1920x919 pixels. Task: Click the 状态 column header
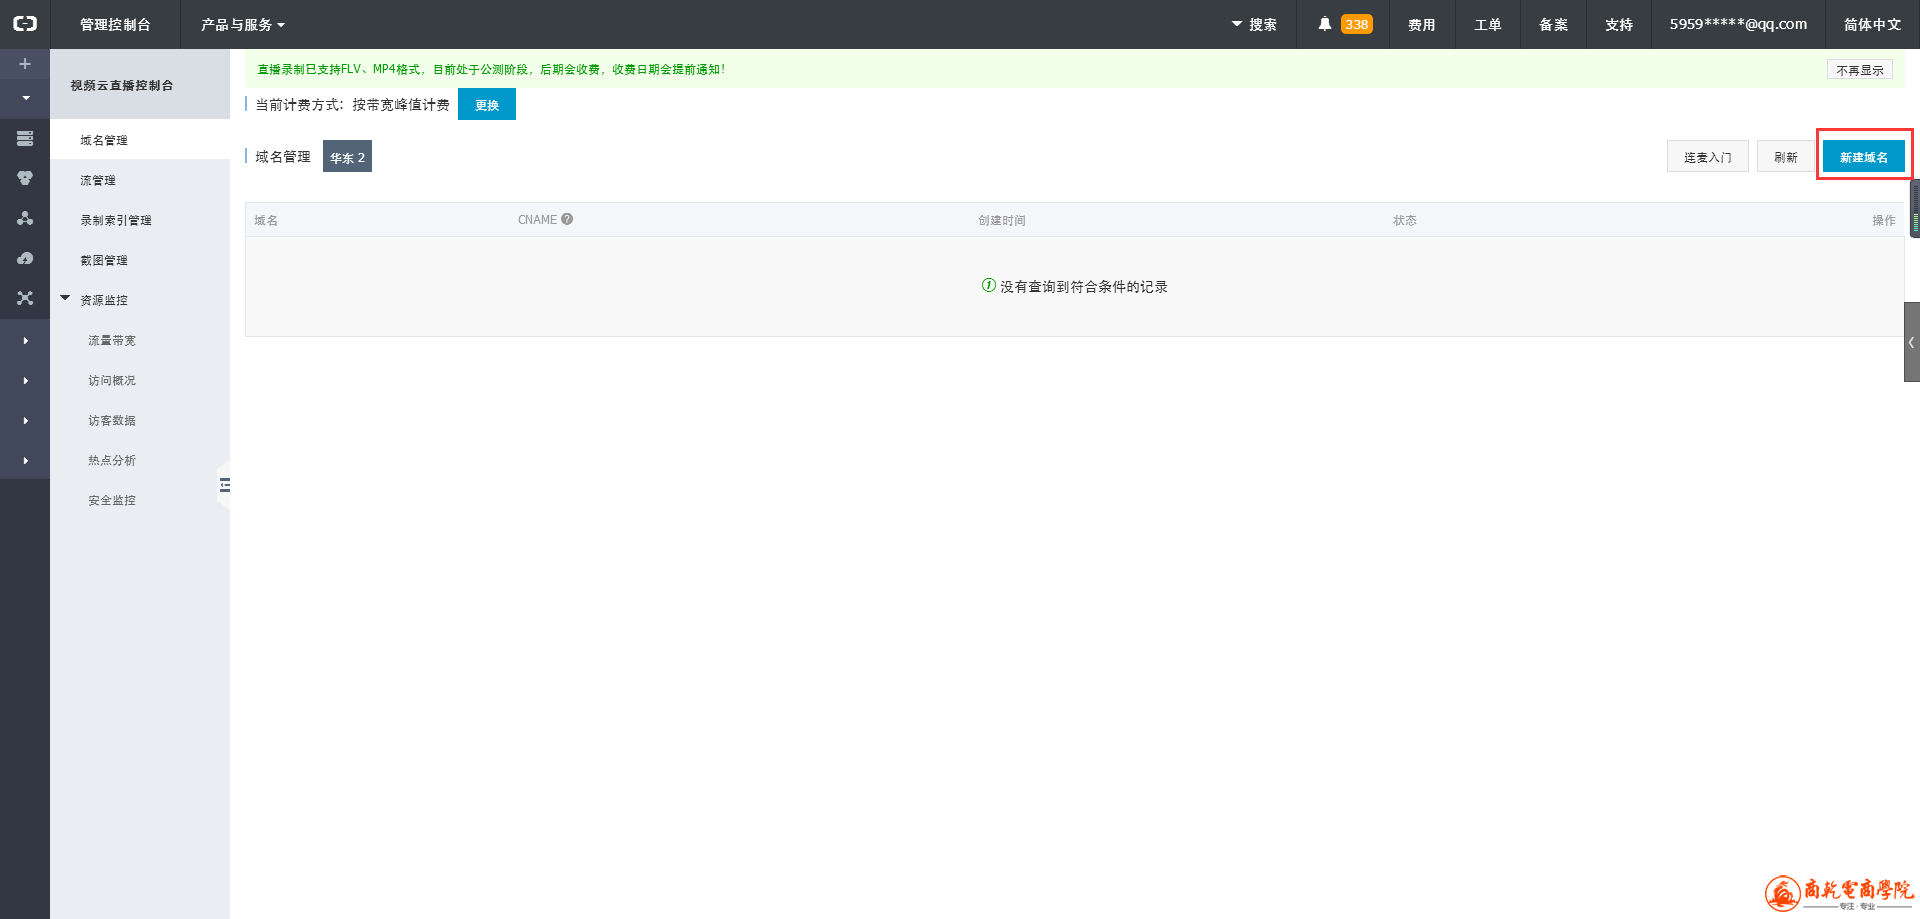click(x=1404, y=220)
